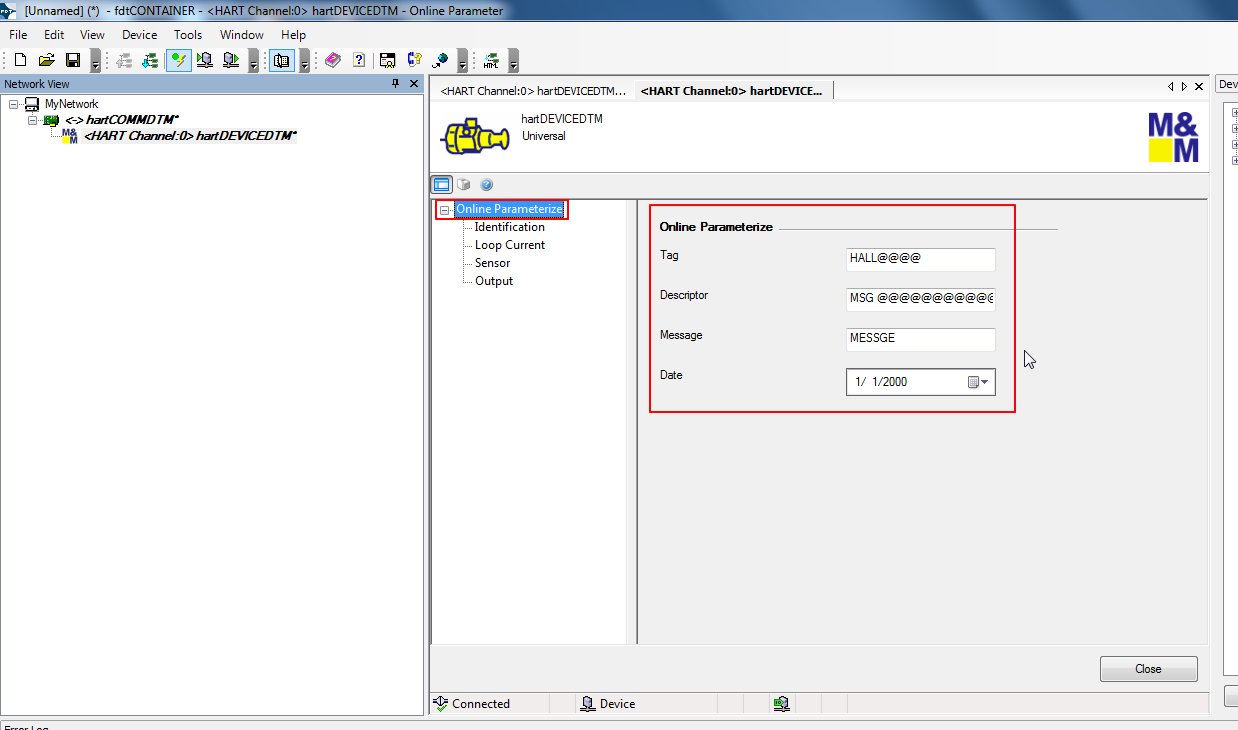
Task: Open dropdown arrow after the open book icon
Action: 304,62
